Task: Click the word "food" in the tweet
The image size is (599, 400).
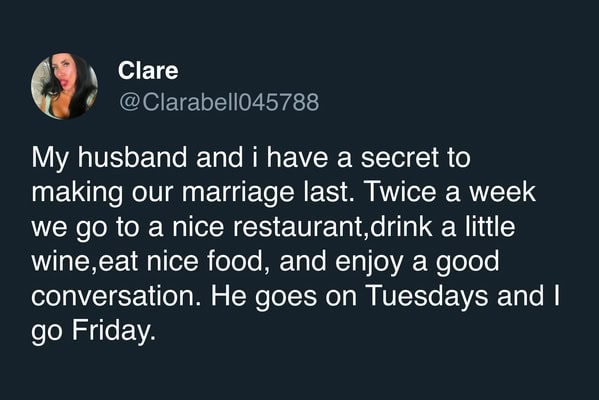Action: pyautogui.click(x=235, y=261)
